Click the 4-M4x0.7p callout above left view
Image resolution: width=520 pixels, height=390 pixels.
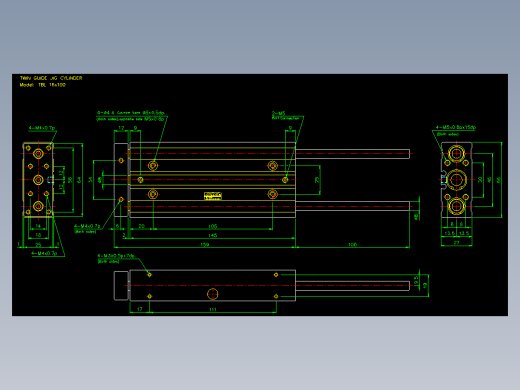pyautogui.click(x=42, y=128)
